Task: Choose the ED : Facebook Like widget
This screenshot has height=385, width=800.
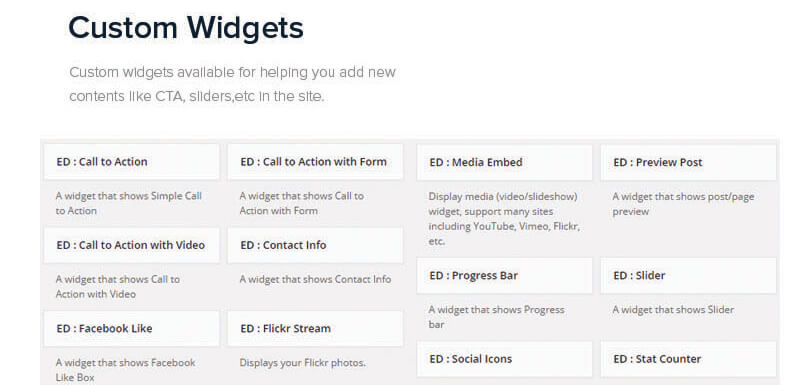Action: (x=132, y=329)
